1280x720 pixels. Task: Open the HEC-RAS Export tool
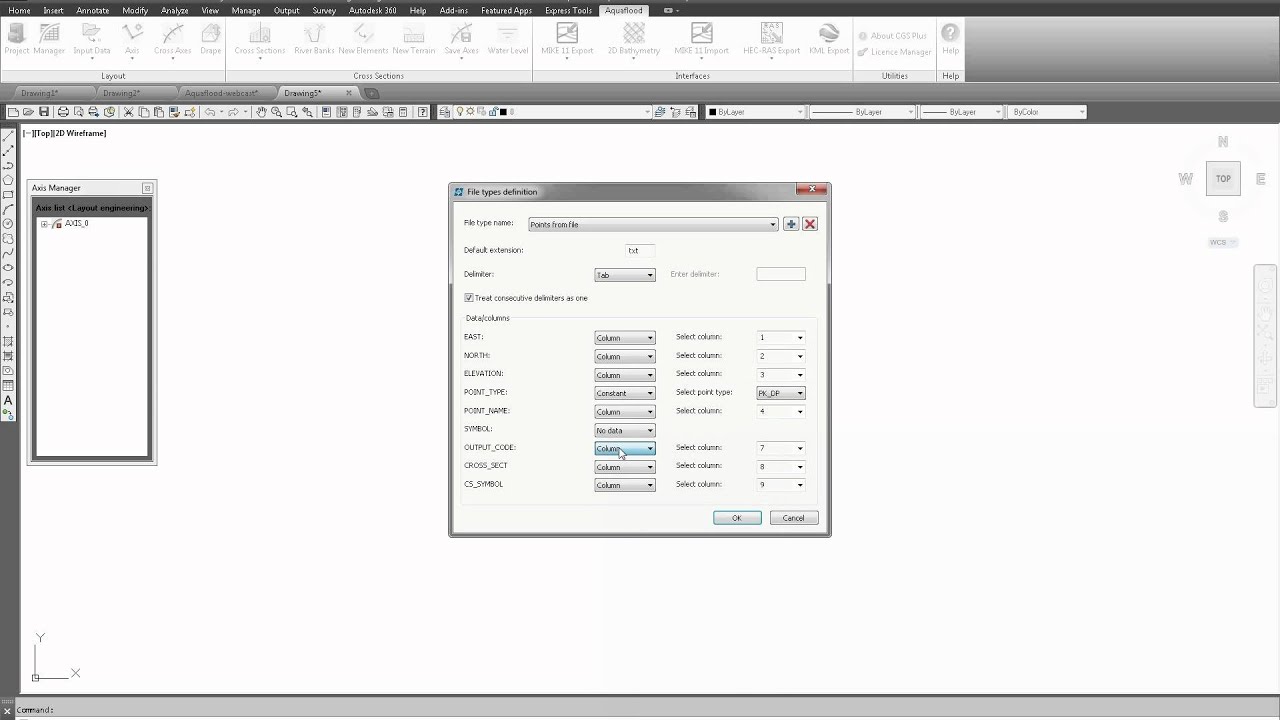tap(771, 39)
